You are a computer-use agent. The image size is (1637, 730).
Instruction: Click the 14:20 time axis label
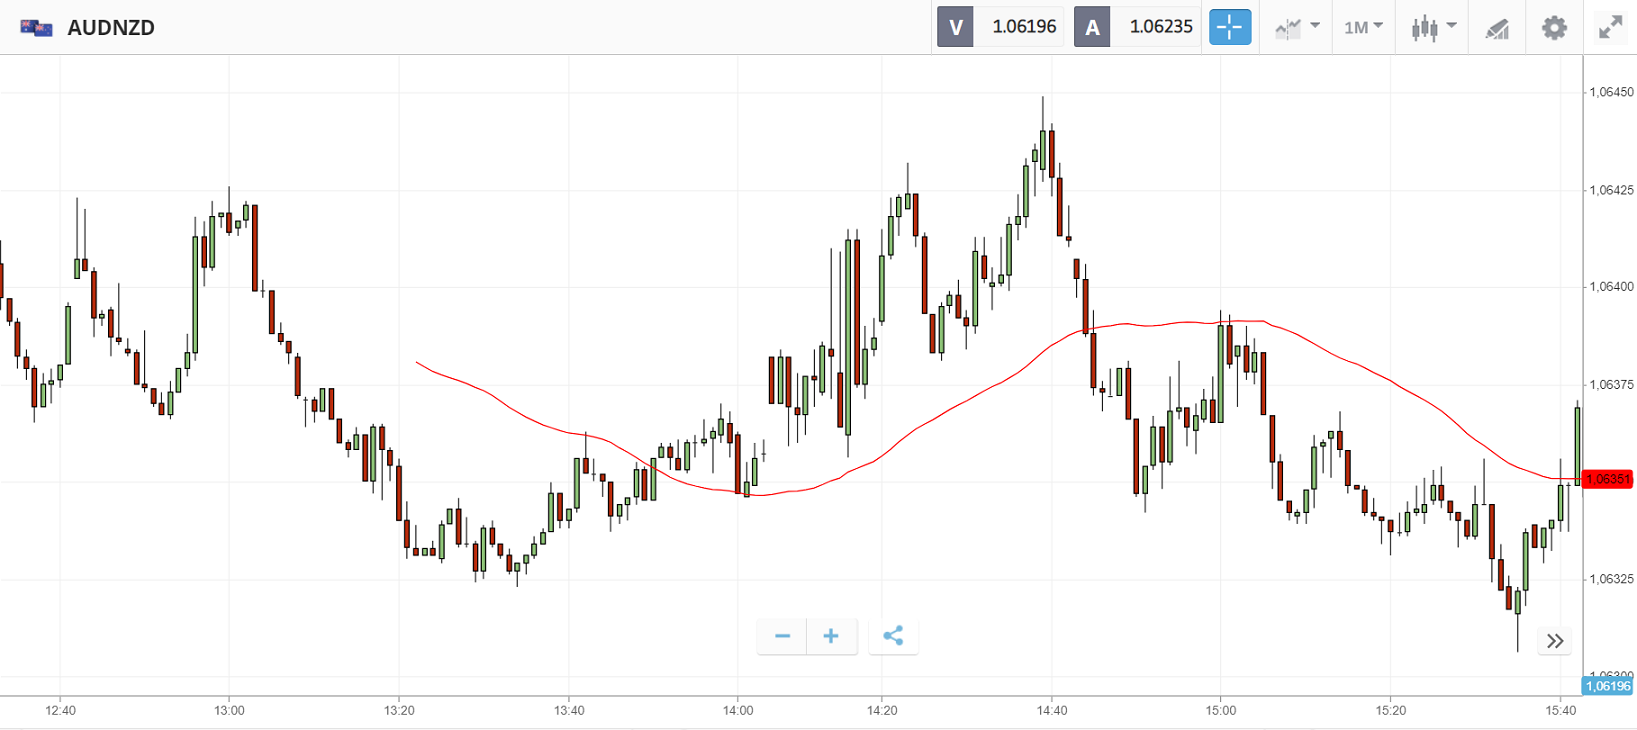pyautogui.click(x=882, y=711)
